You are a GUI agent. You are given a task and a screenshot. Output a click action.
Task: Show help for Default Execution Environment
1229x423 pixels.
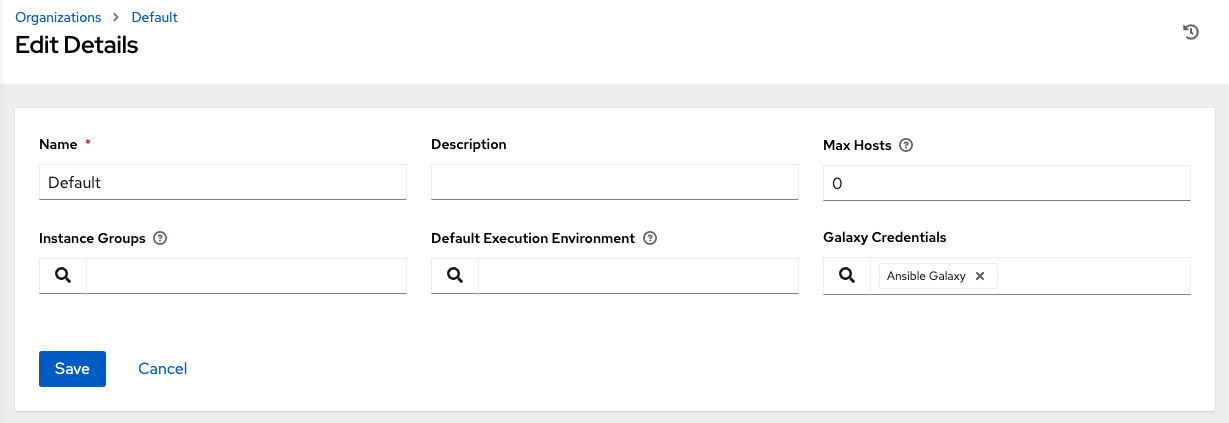(x=650, y=239)
